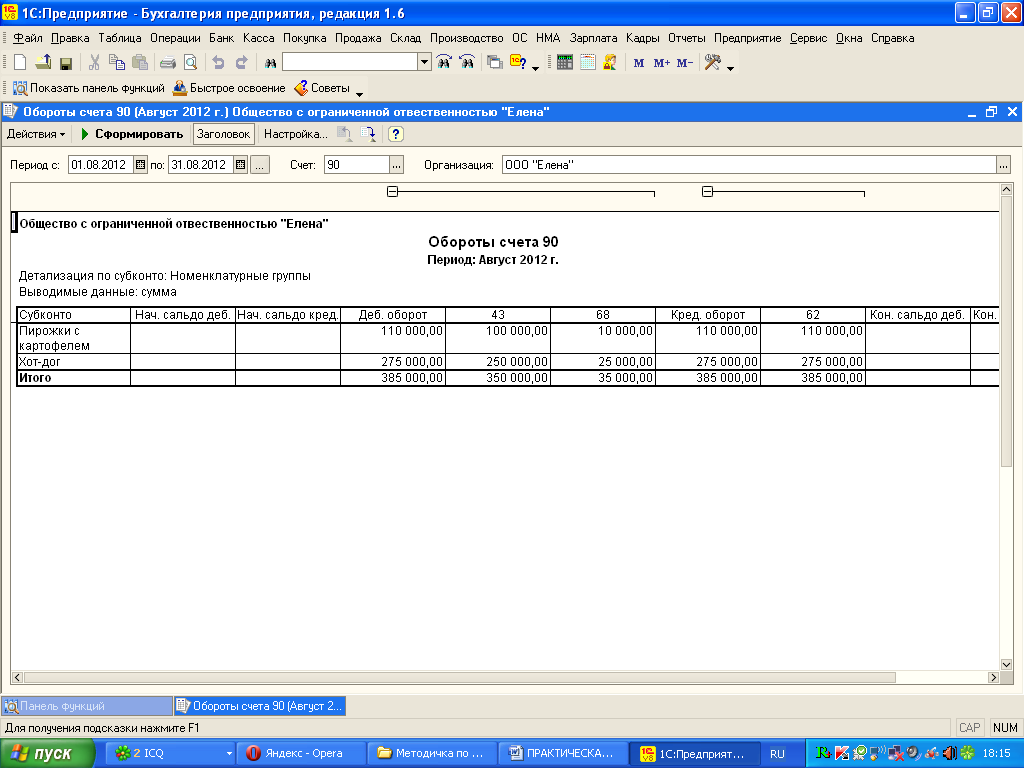Click the Организация selection ellipsis button
This screenshot has width=1024, height=768.
tap(1004, 165)
